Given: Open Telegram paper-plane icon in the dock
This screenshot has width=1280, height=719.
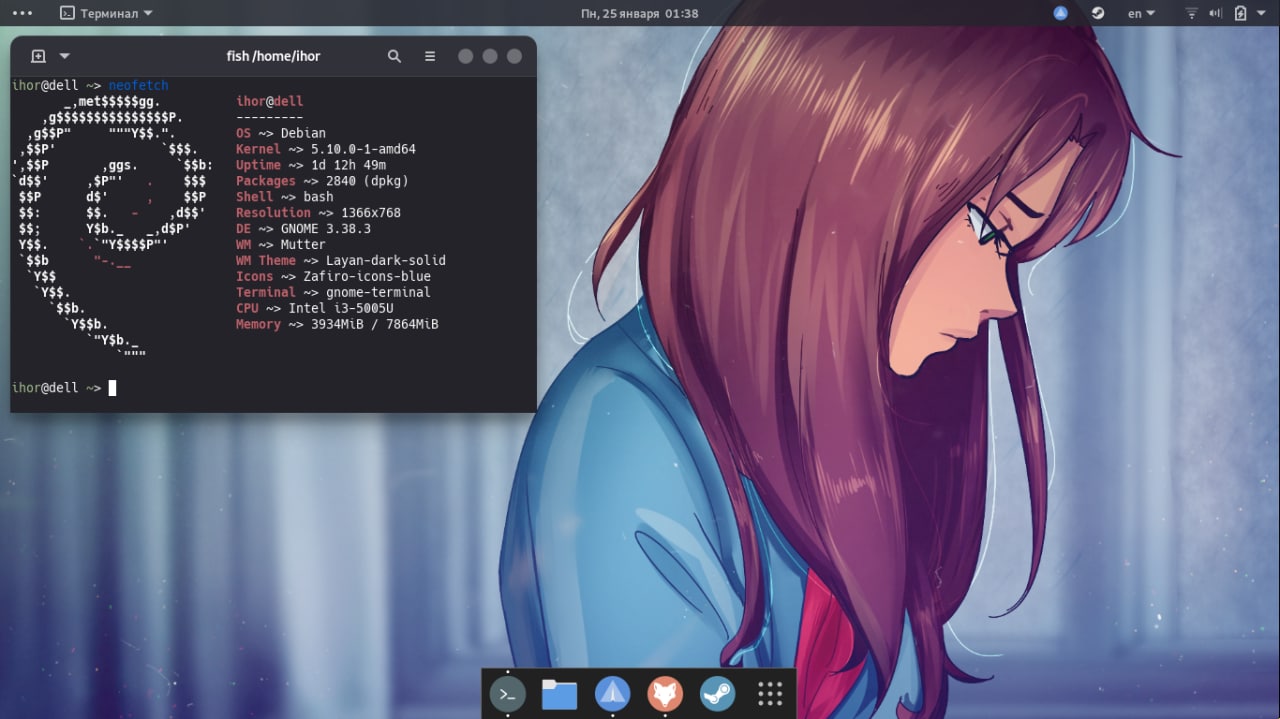Looking at the screenshot, I should tap(612, 694).
